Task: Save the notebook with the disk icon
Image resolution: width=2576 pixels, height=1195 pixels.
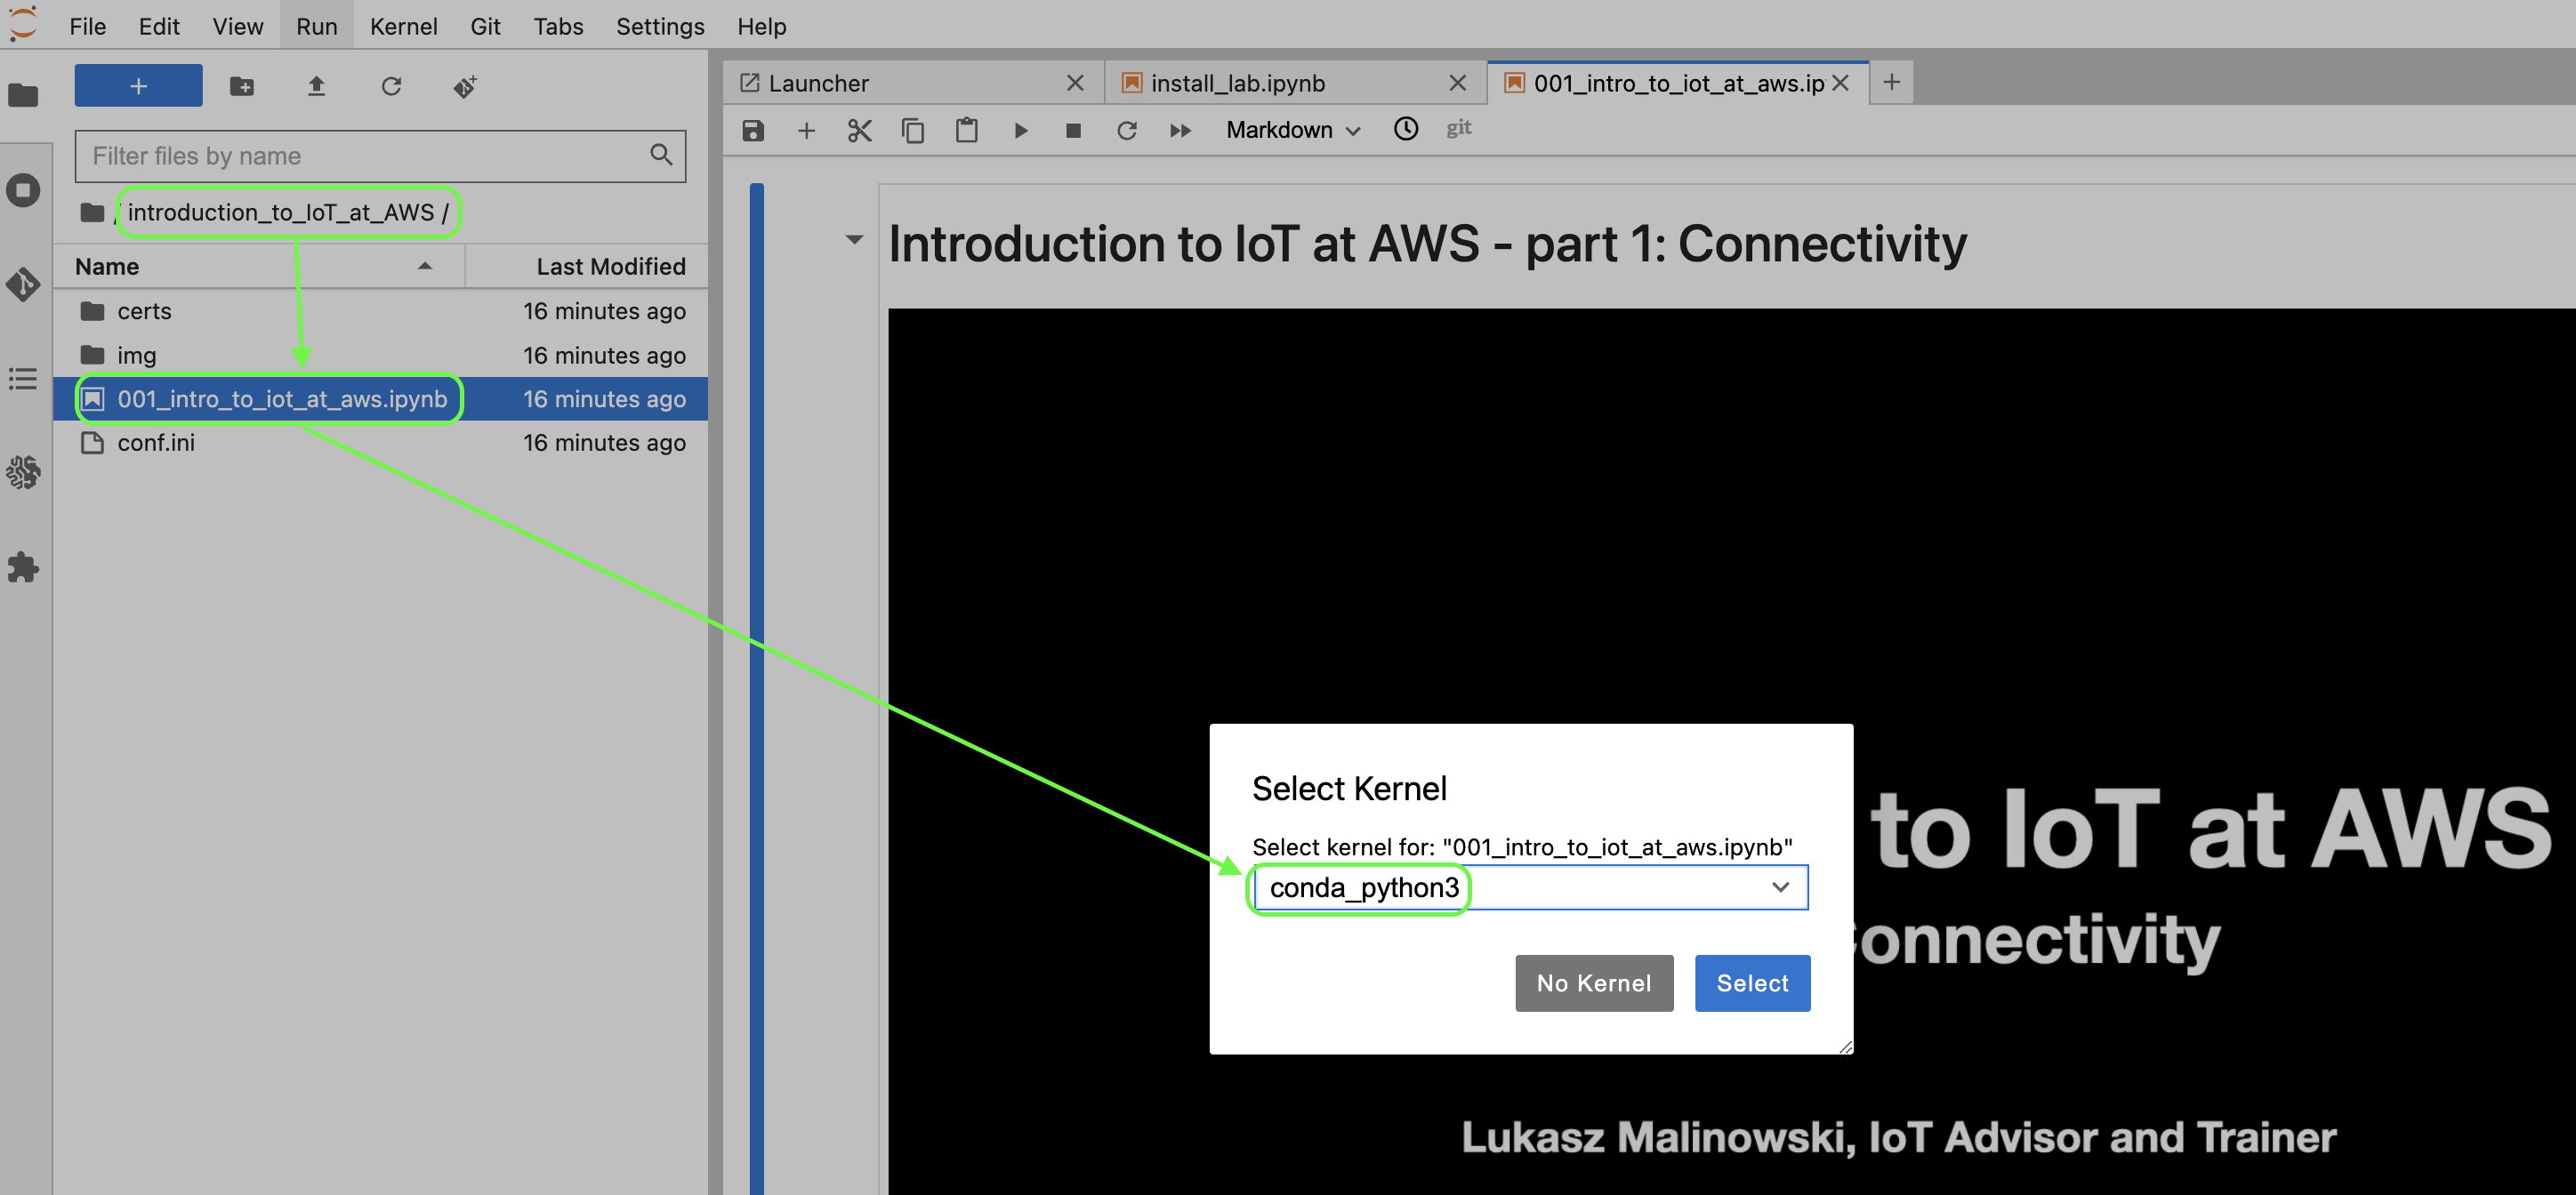Action: coord(753,130)
